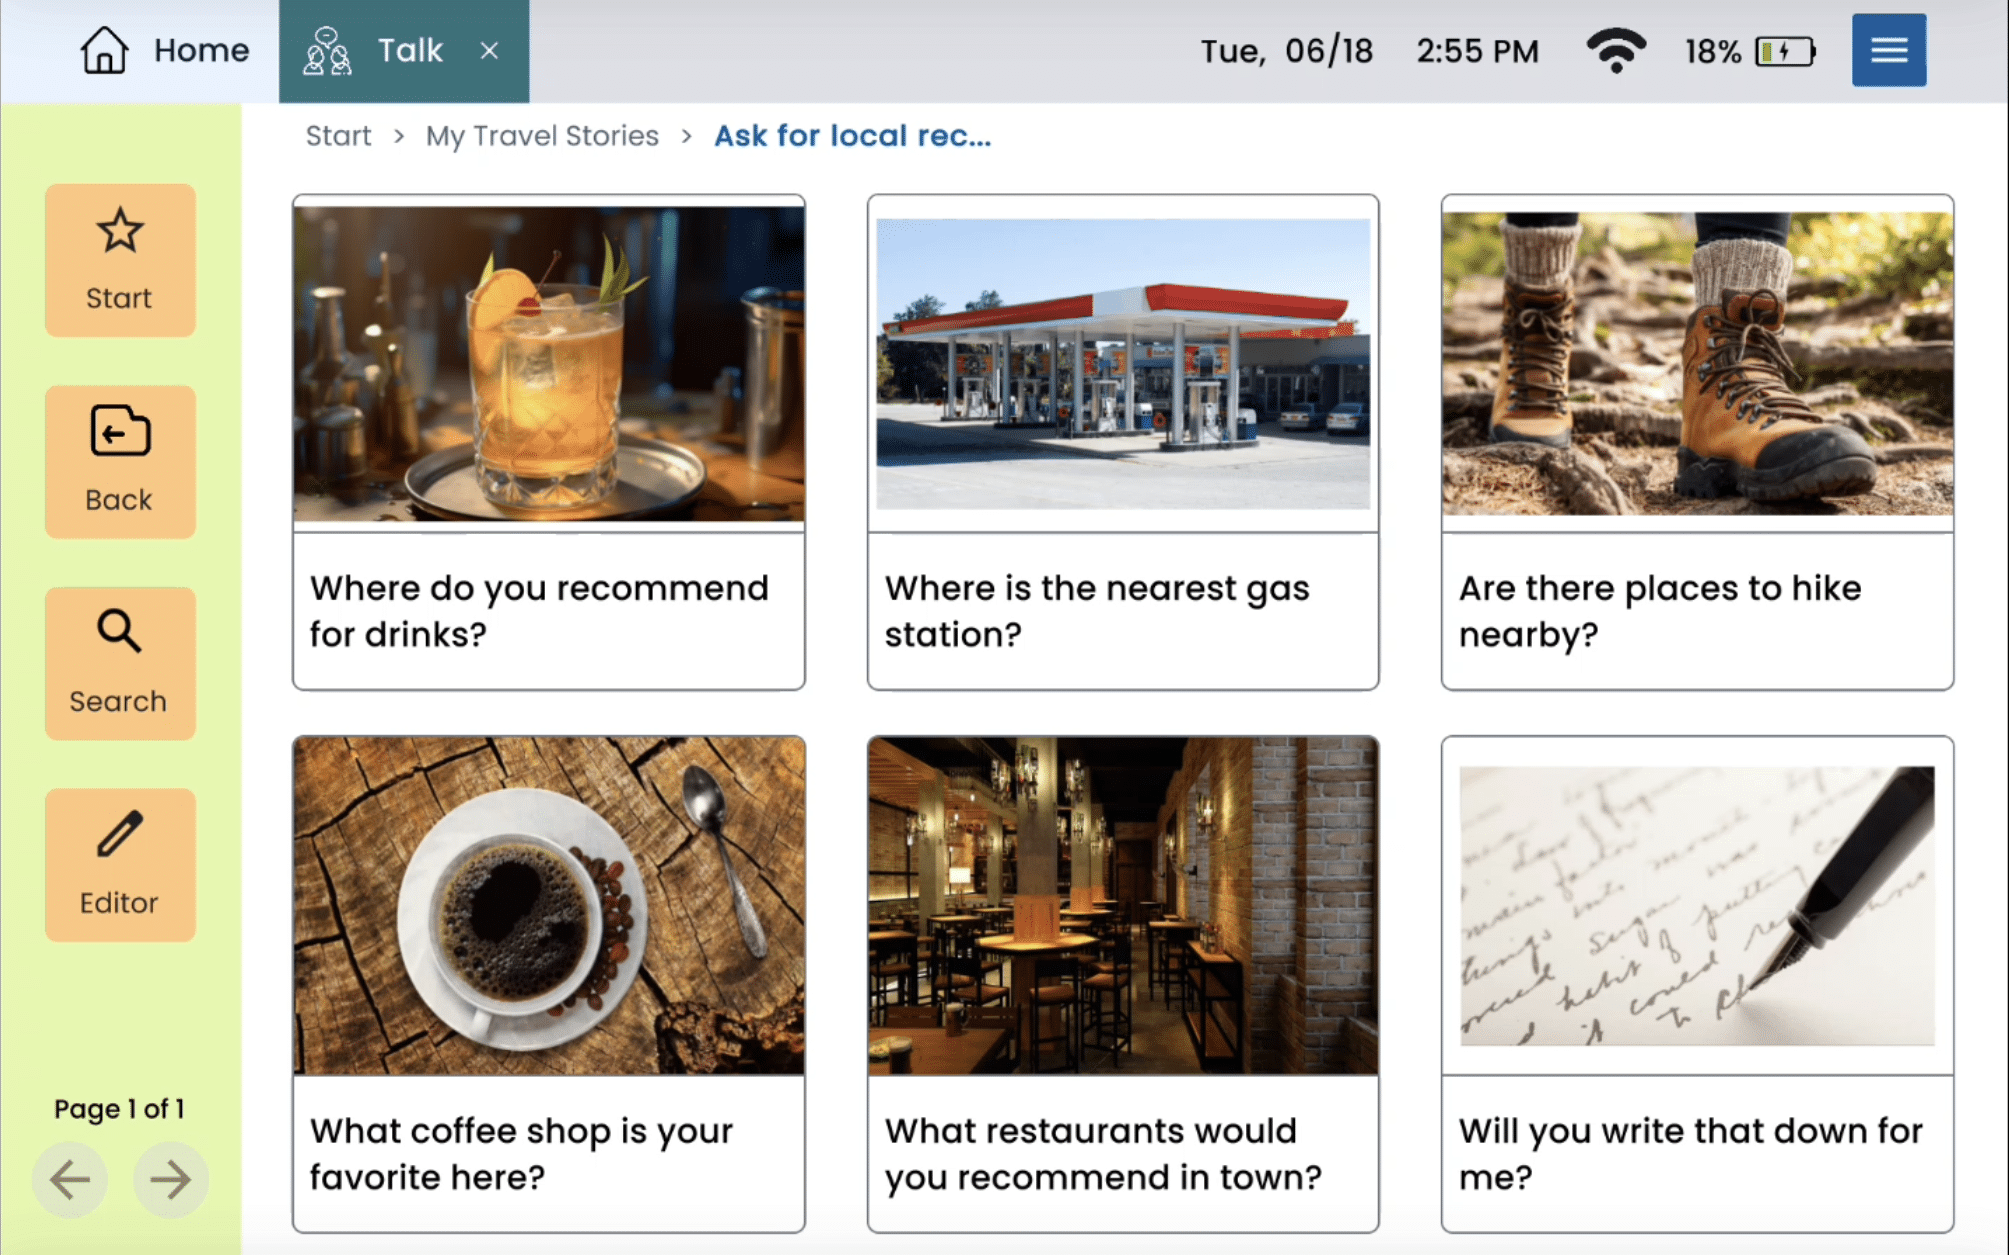2009x1255 pixels.
Task: Open the hamburger menu
Action: [1888, 50]
